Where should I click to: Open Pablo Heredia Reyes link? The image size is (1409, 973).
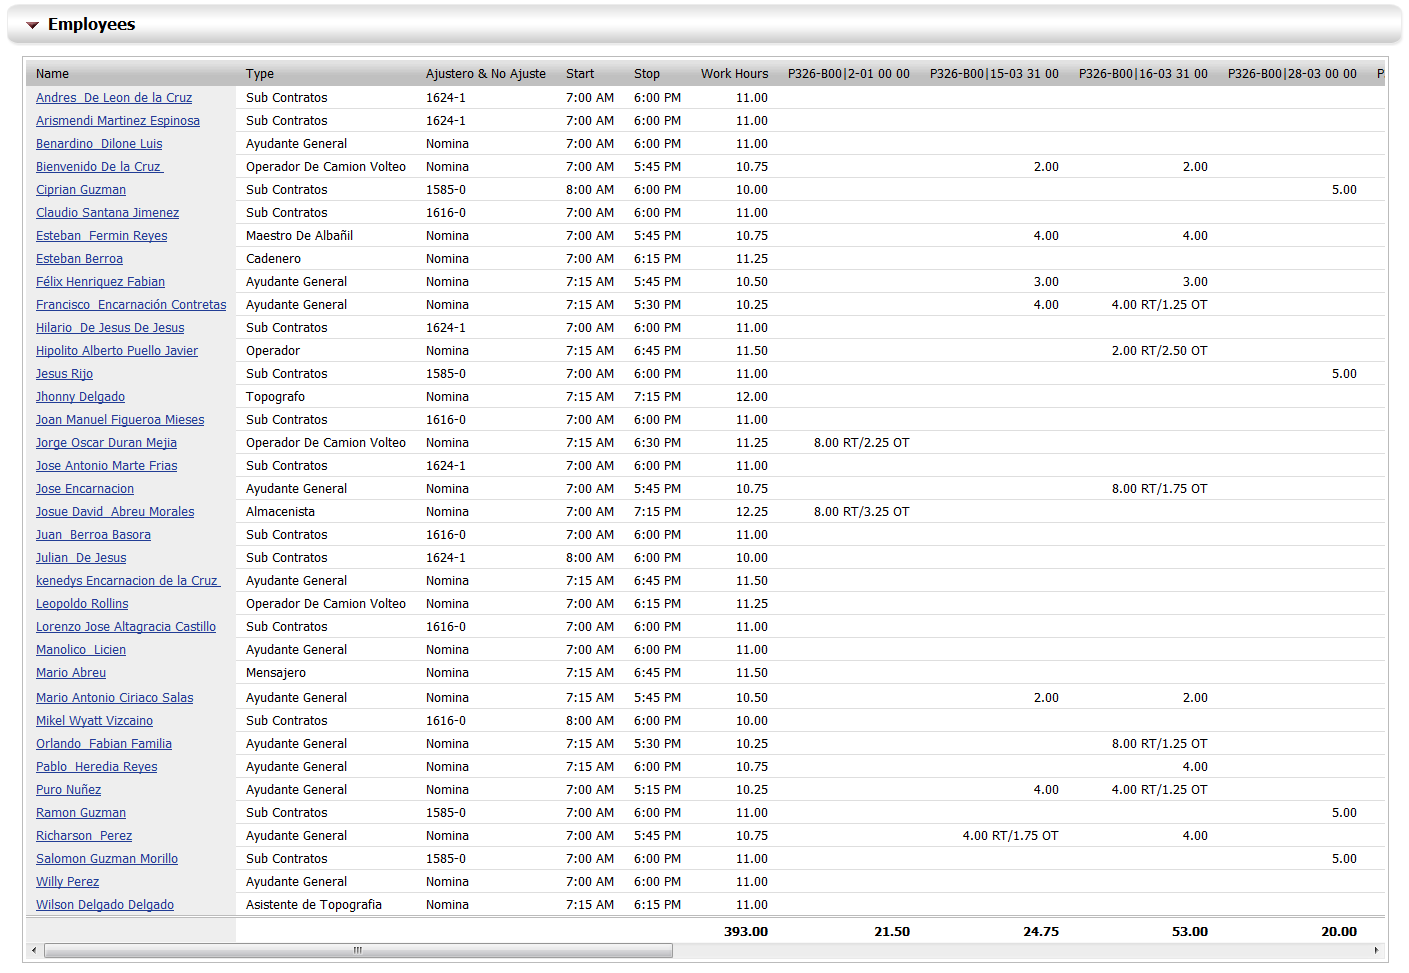click(97, 767)
